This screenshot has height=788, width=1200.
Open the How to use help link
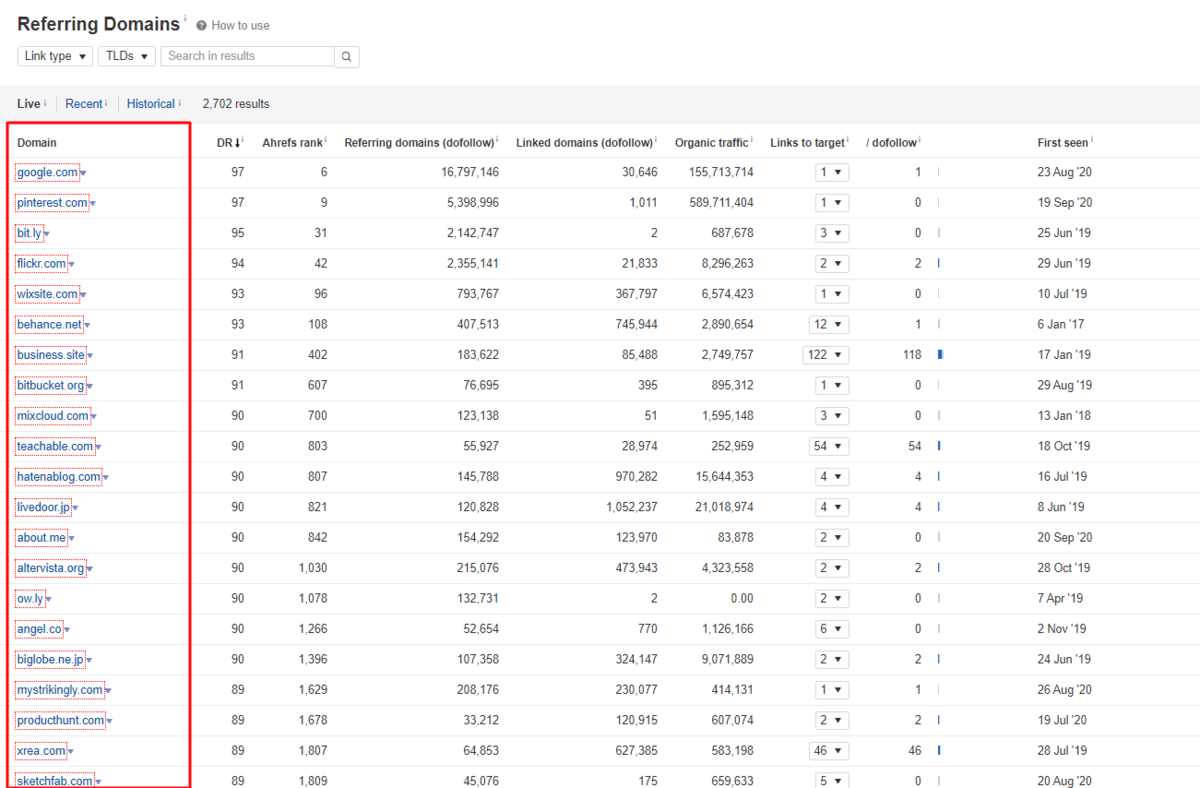tap(240, 26)
